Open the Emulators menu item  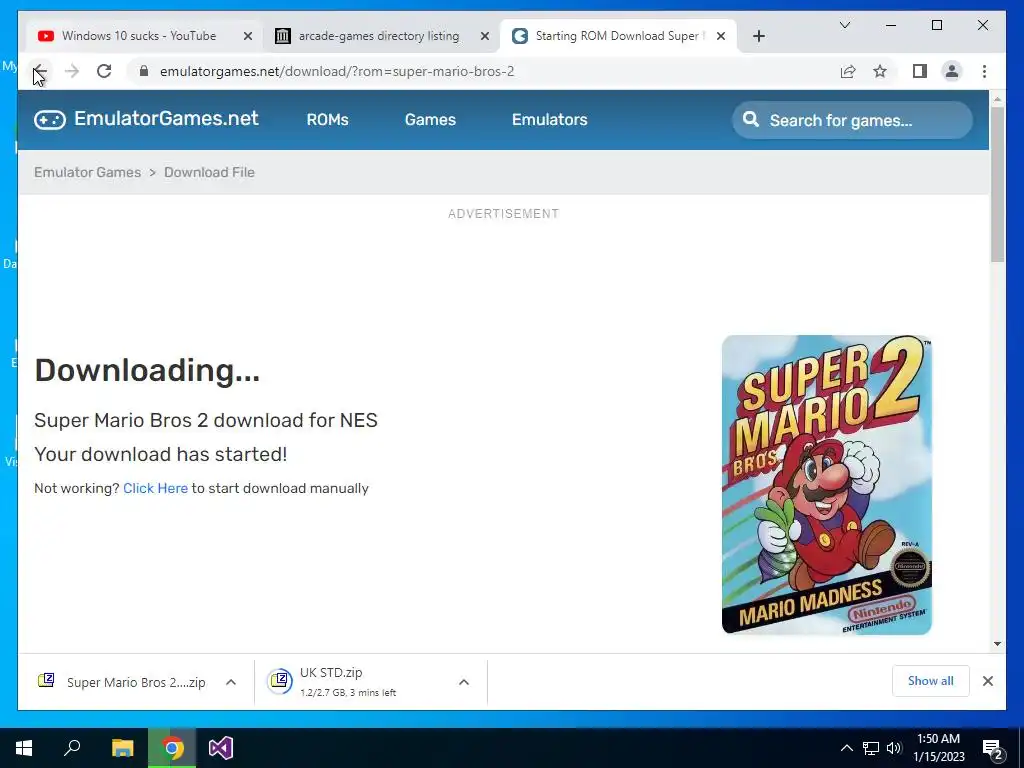pos(549,120)
